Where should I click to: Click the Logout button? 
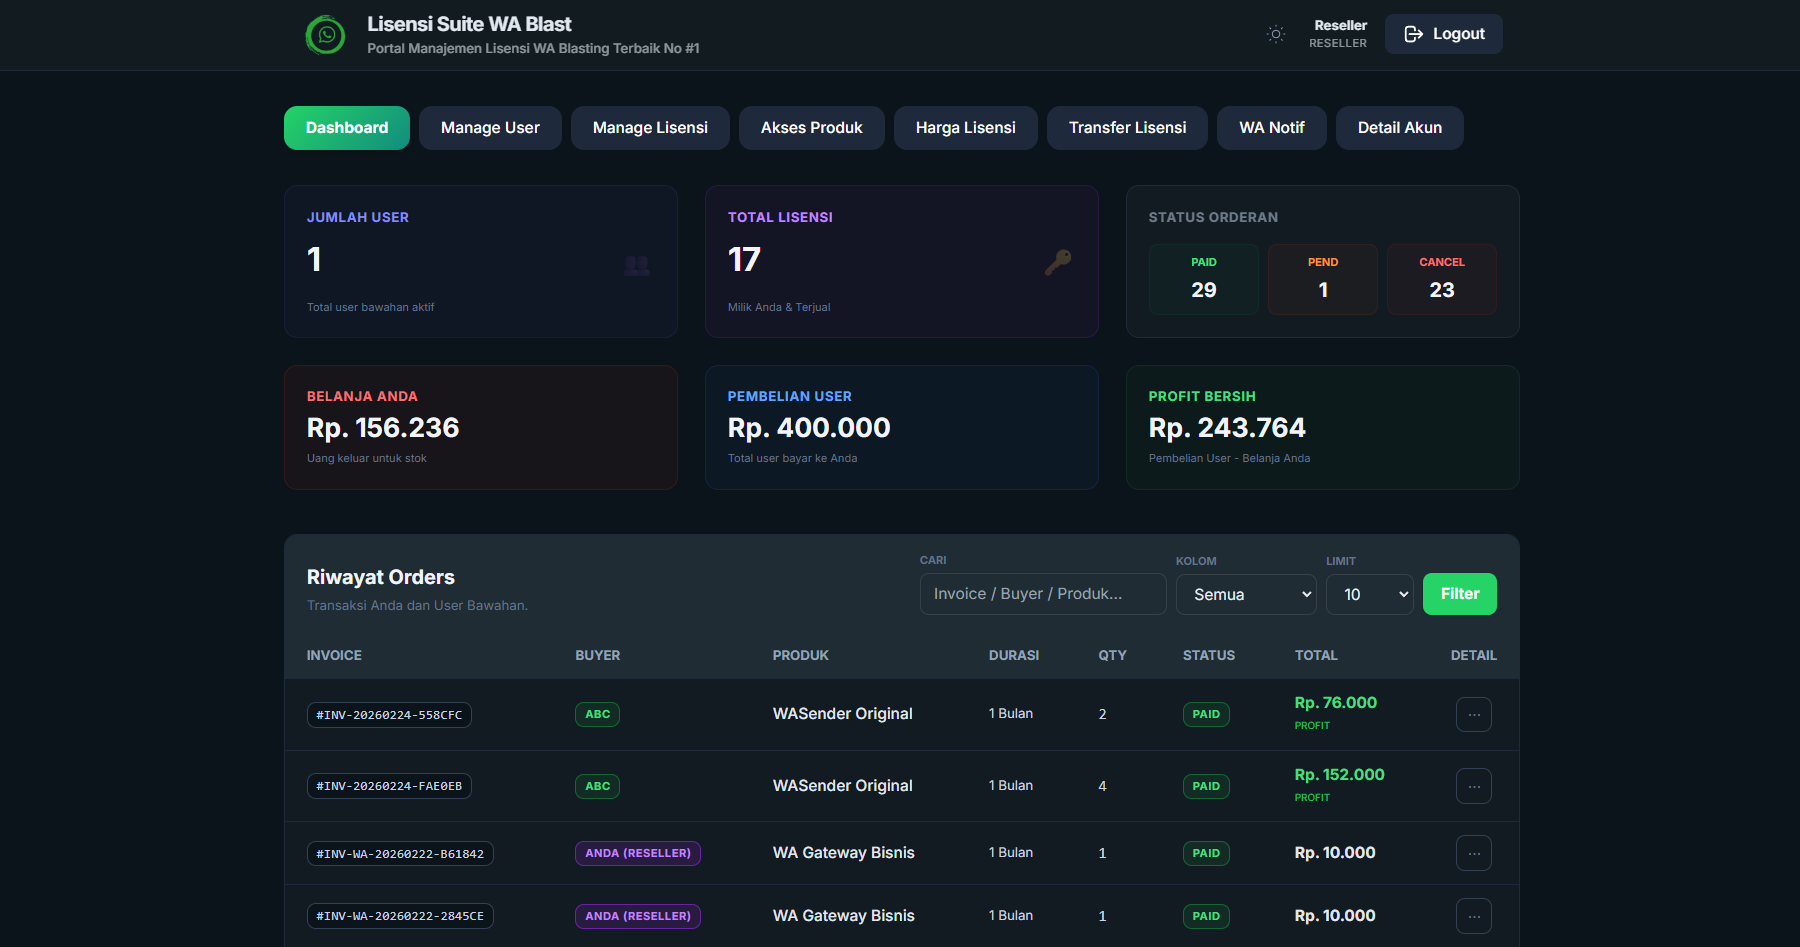click(1443, 34)
